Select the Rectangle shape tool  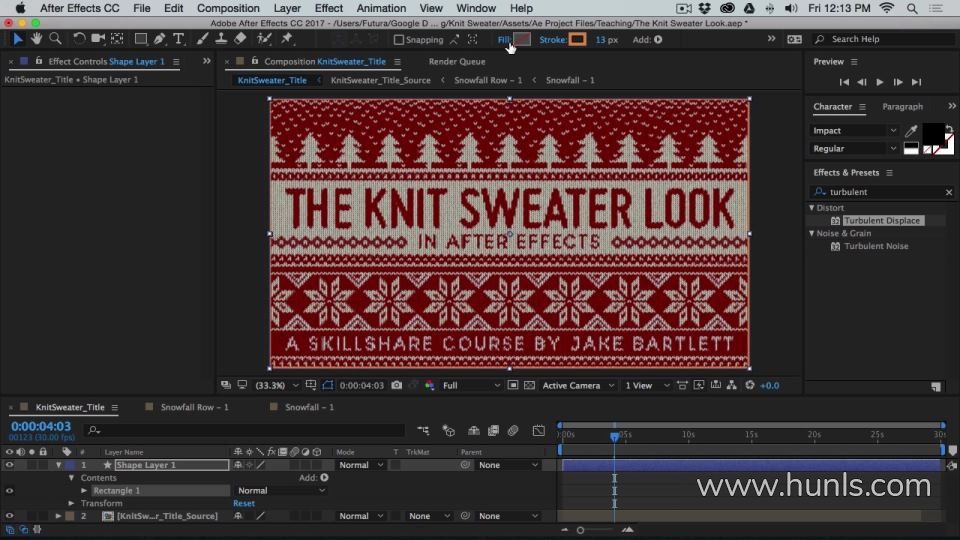[140, 39]
